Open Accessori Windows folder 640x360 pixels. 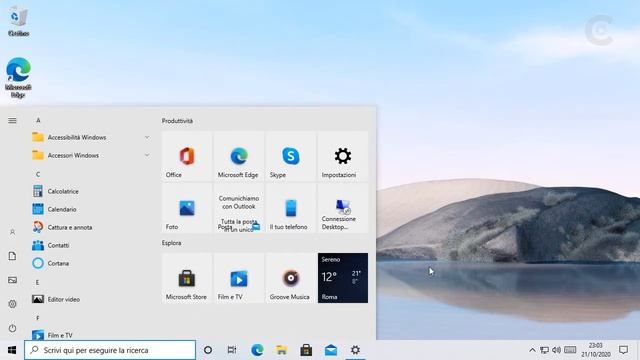tap(91, 155)
